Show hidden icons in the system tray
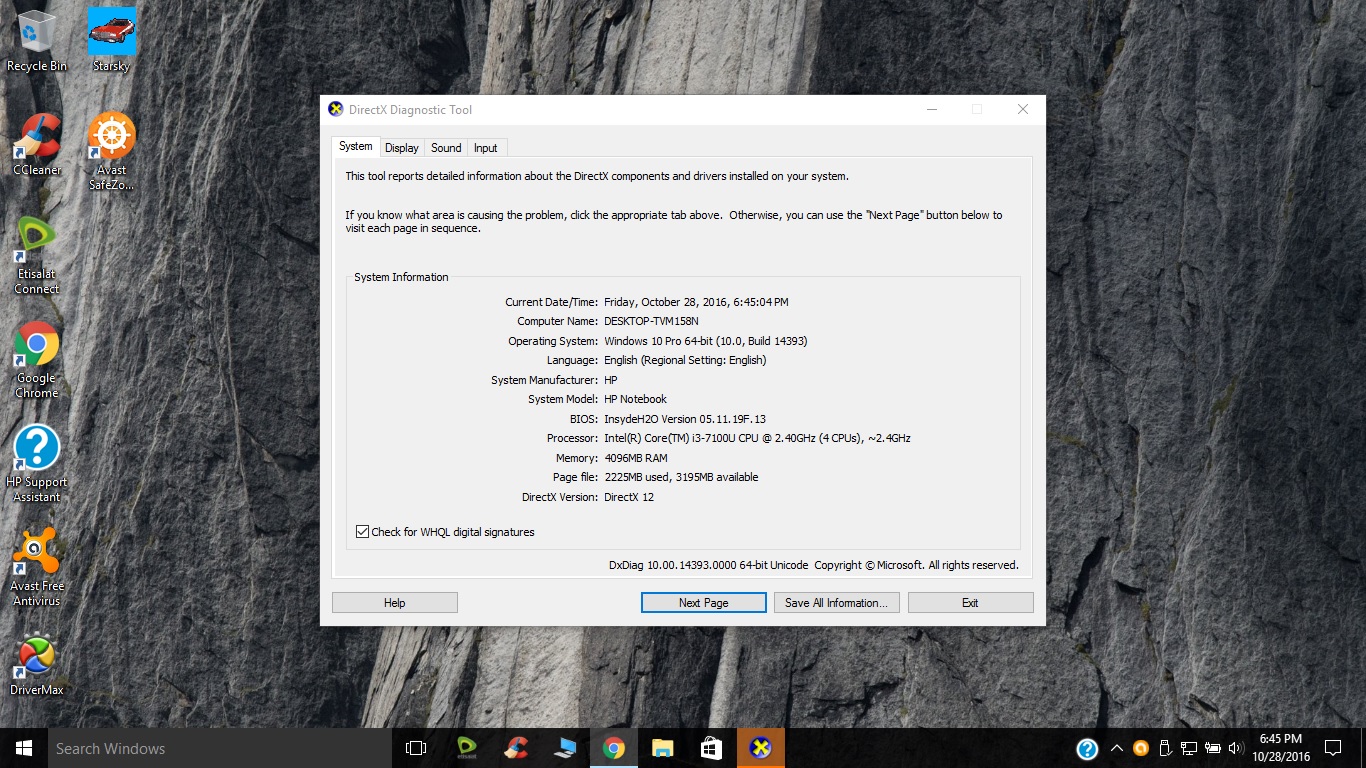Viewport: 1366px width, 768px height. point(1117,748)
